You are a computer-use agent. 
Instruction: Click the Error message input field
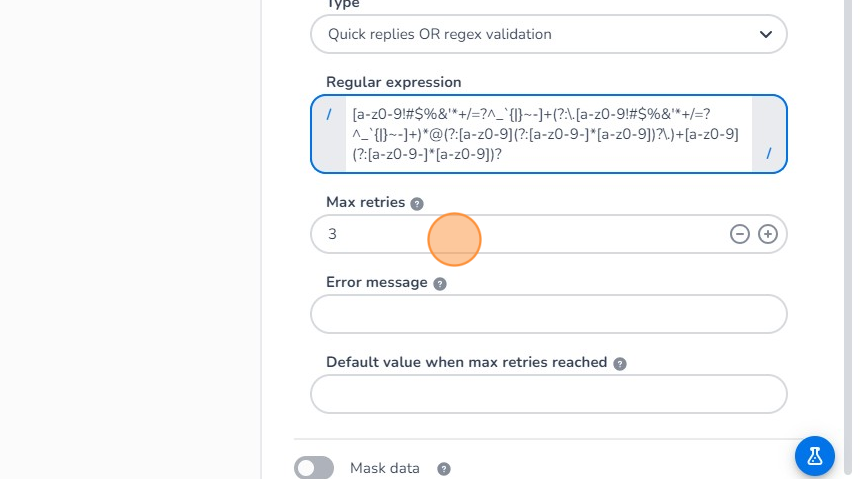click(548, 314)
